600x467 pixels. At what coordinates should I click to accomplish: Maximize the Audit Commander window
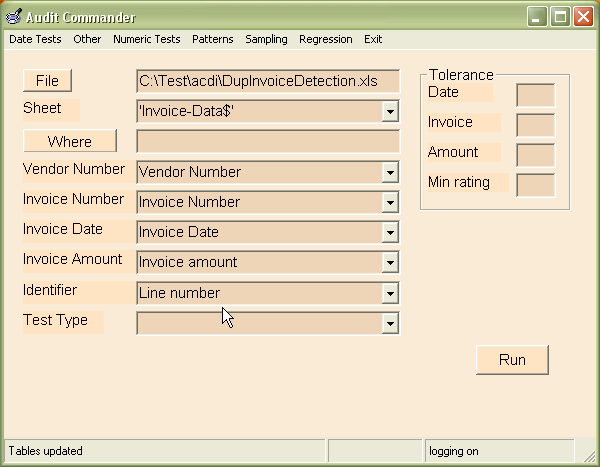560,16
